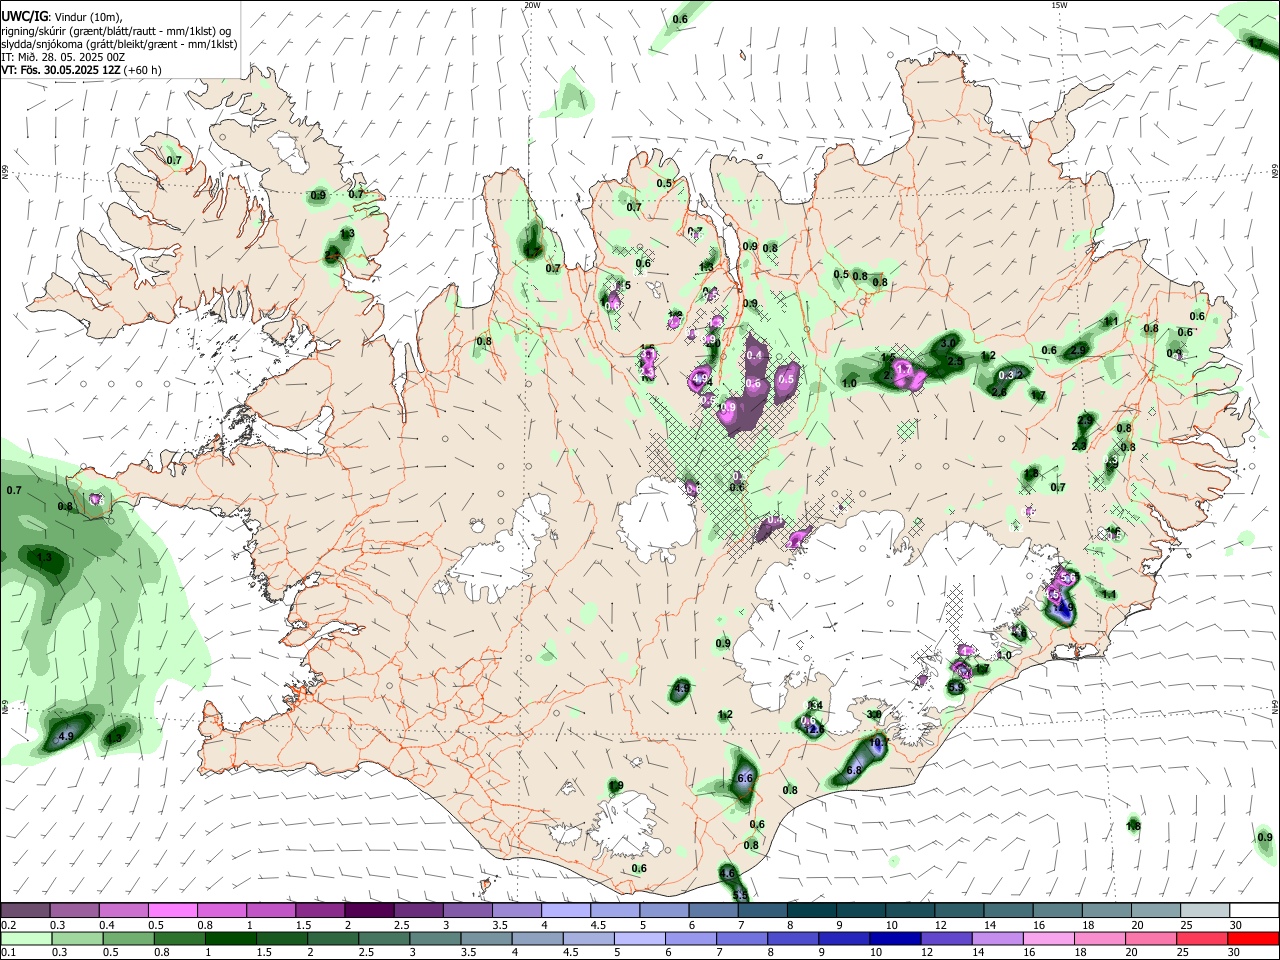Screen dimensions: 1280x960
Task: Click the '(+60 h)' forecast offset text
Action: [143, 70]
